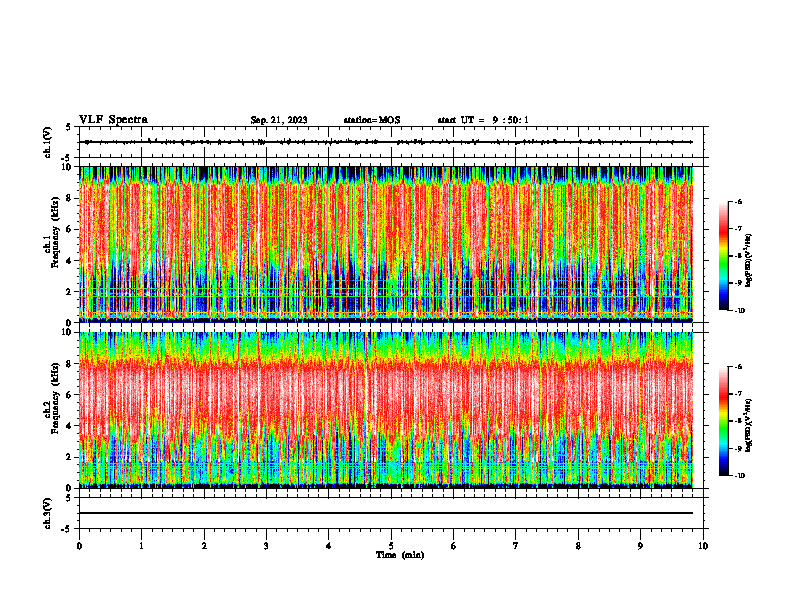Click the time axis tick label "2"

pos(204,546)
